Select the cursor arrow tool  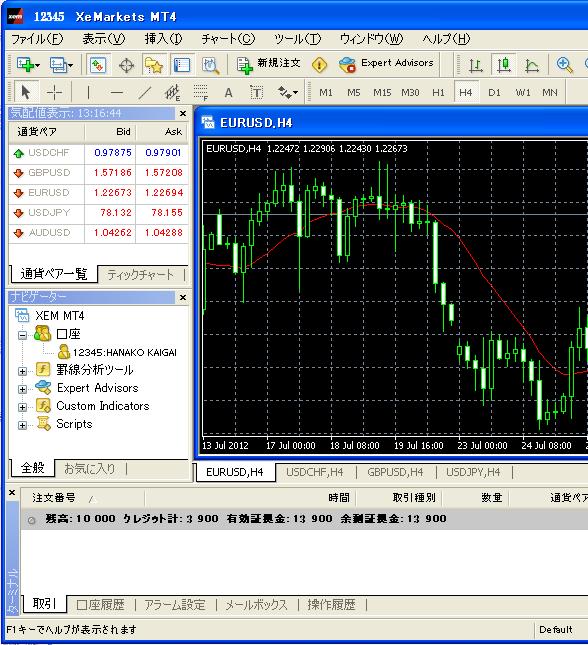click(x=26, y=92)
